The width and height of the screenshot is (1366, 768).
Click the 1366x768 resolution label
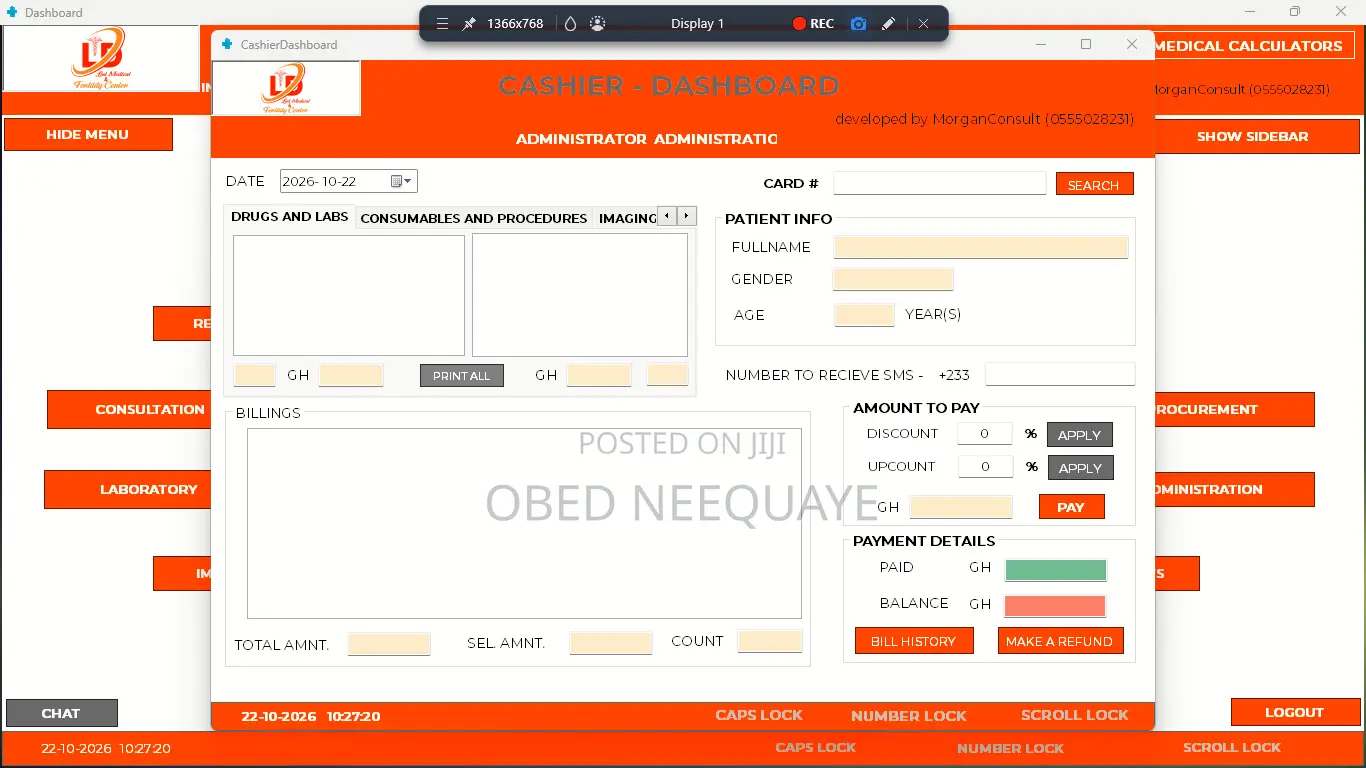(x=515, y=23)
